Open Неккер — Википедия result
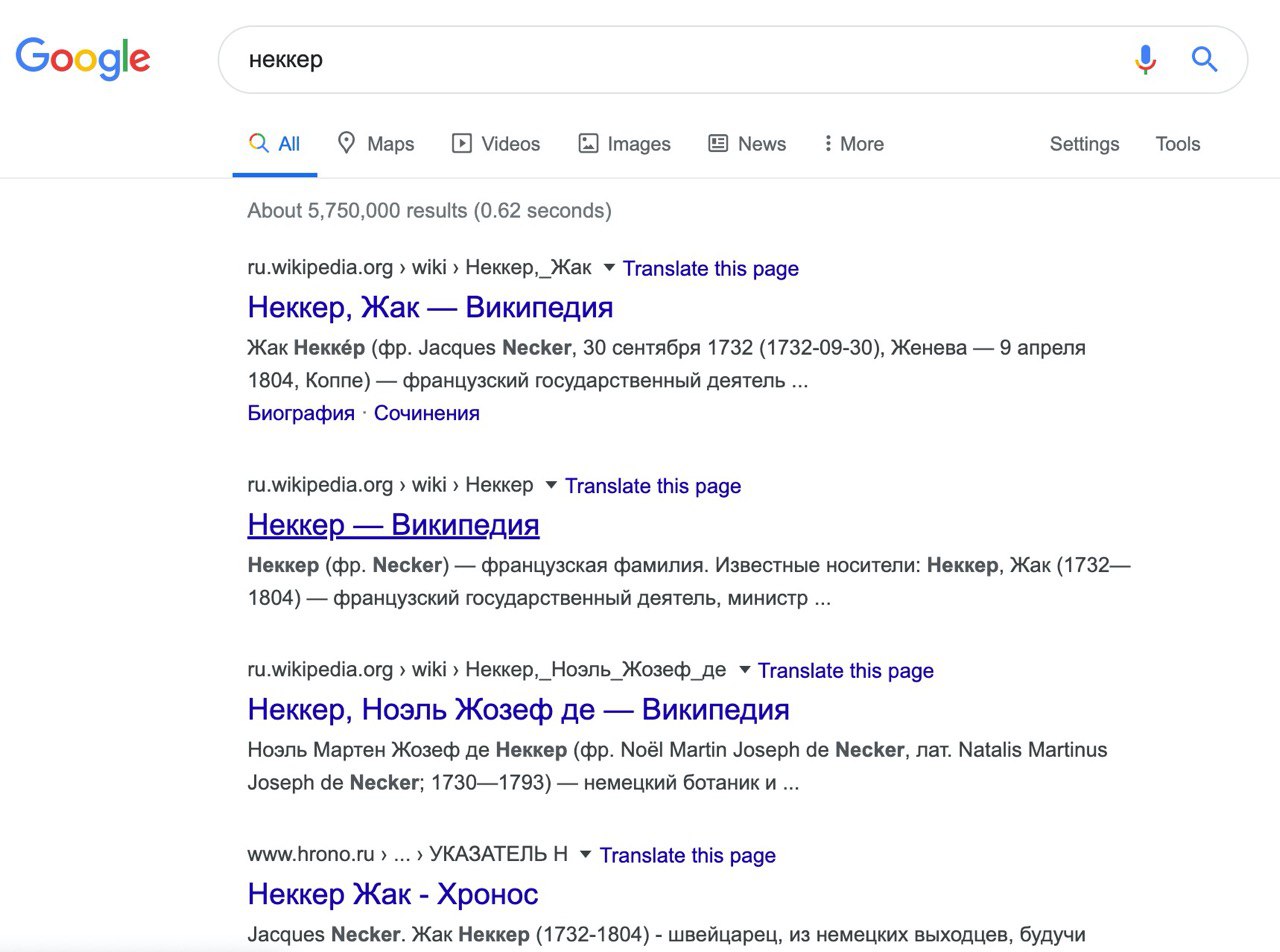Screen dimensions: 1280x952 coord(393,524)
